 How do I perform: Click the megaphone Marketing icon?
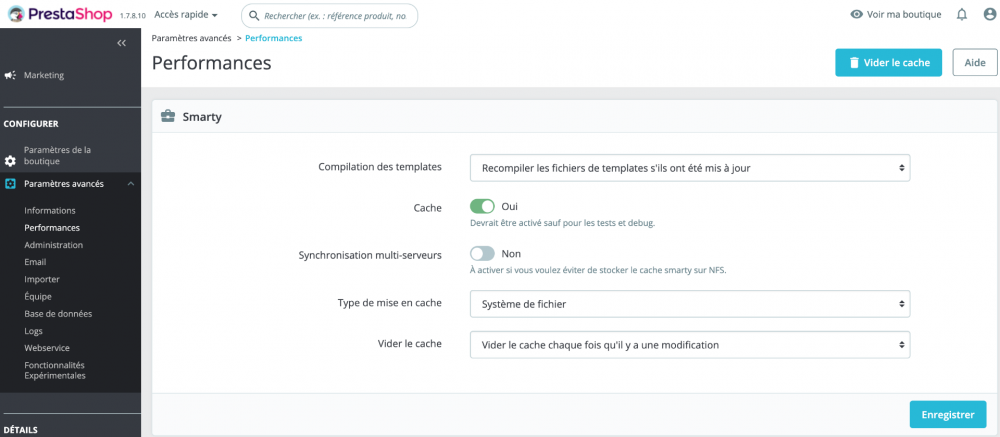(x=10, y=75)
